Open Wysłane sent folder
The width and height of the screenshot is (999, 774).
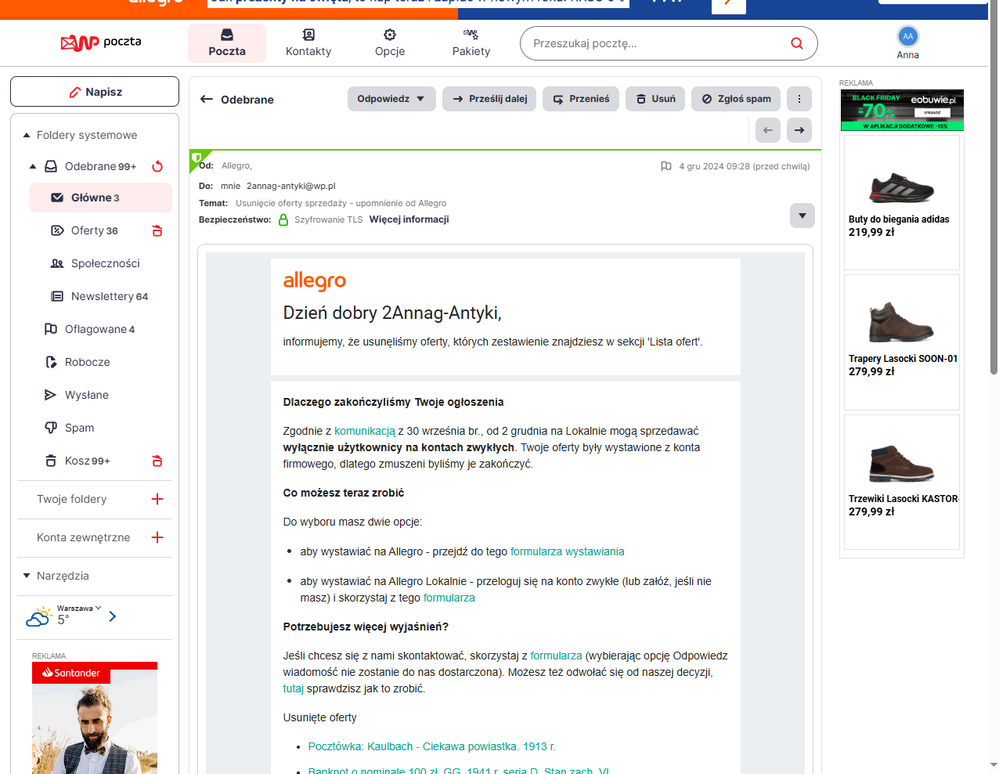87,395
